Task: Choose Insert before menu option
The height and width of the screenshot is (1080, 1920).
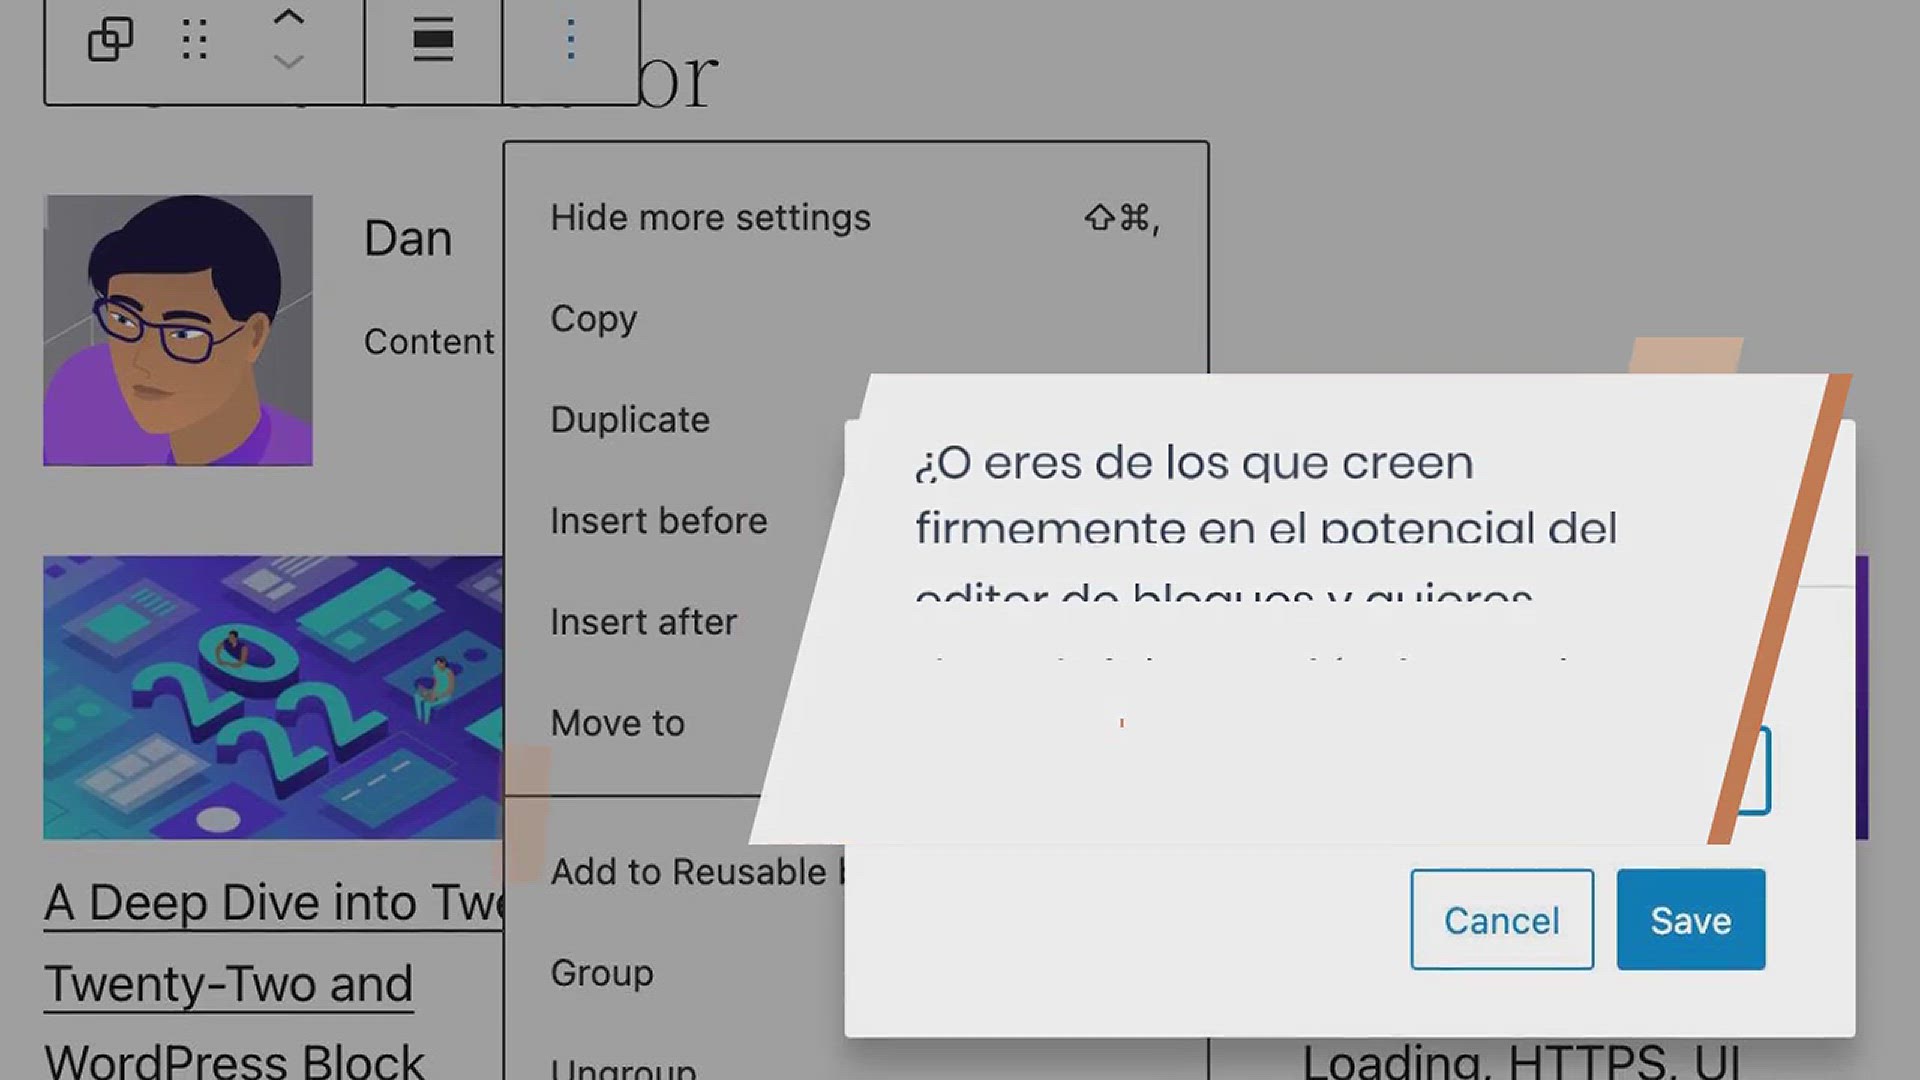Action: click(658, 521)
